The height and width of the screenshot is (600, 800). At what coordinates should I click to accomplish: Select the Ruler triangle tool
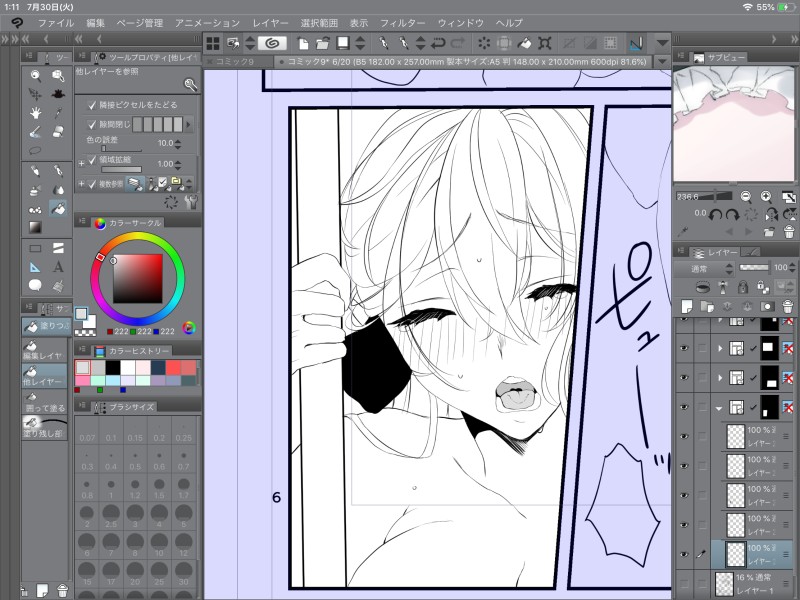click(x=35, y=267)
